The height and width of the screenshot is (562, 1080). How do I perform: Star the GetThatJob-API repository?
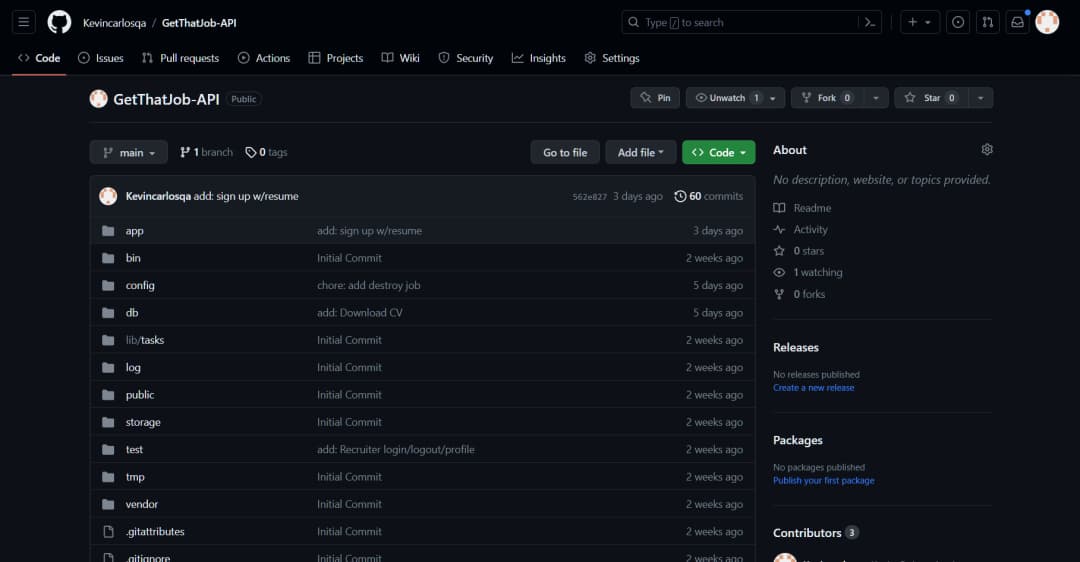tap(931, 98)
